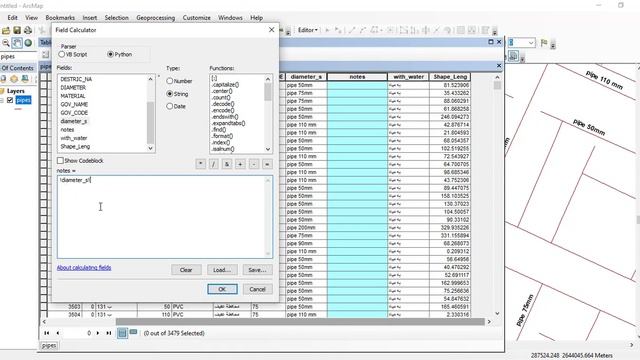Click OK in Field Calculator
This screenshot has height=360, width=640.
click(222, 289)
